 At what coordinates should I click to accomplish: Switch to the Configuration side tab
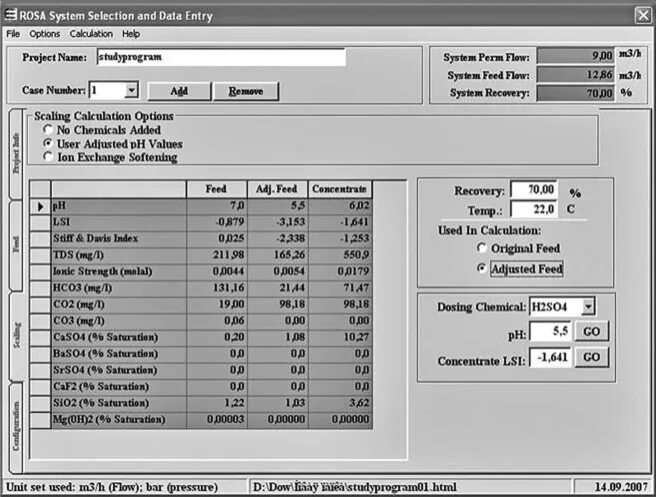[x=16, y=427]
